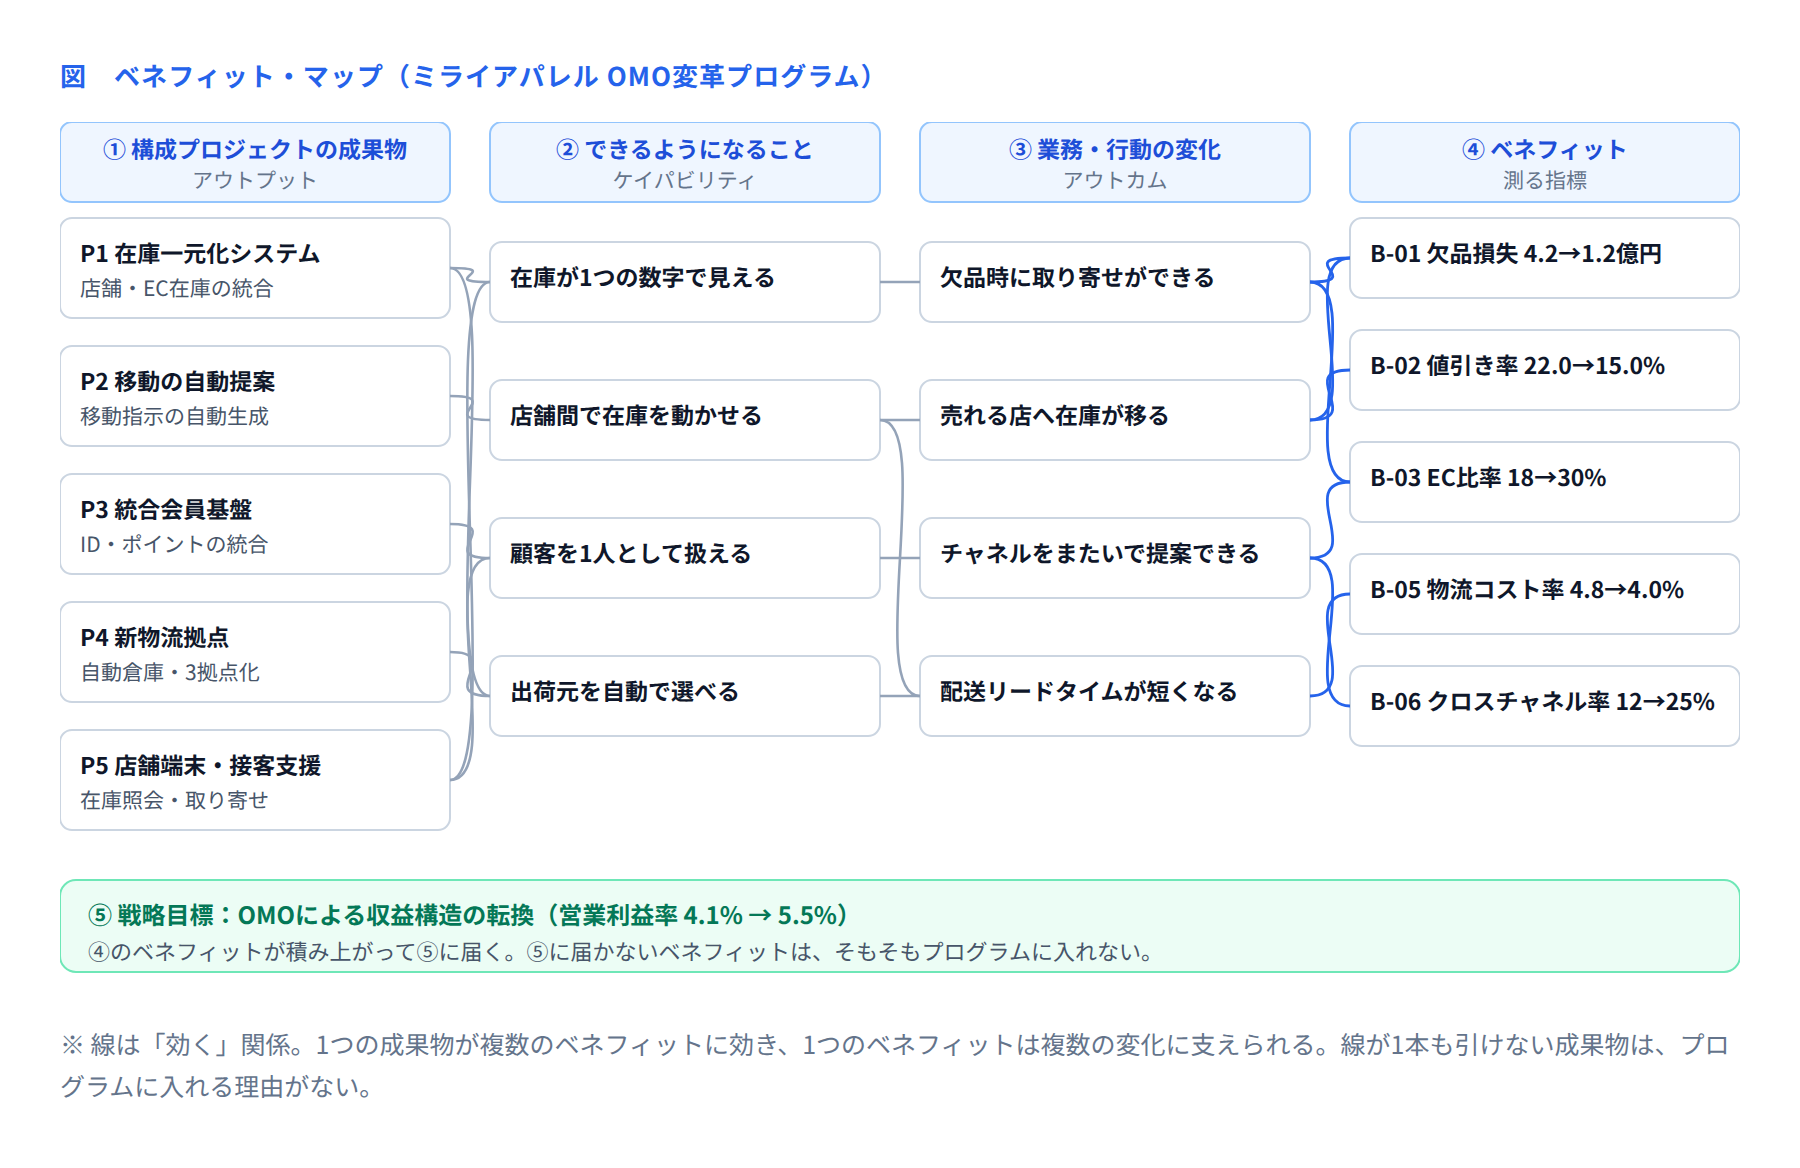This screenshot has width=1800, height=1168.
Task: Click the アウトプット sublabel
Action: [255, 180]
